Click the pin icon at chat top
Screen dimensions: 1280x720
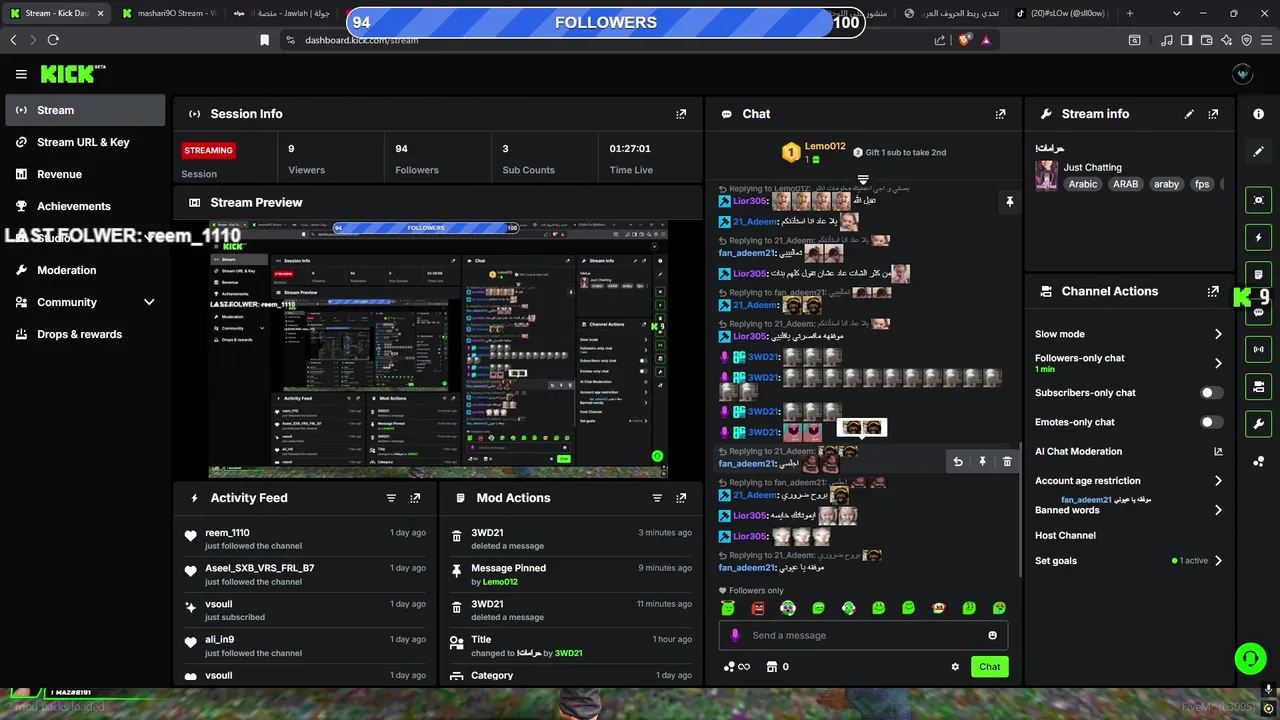point(1009,202)
